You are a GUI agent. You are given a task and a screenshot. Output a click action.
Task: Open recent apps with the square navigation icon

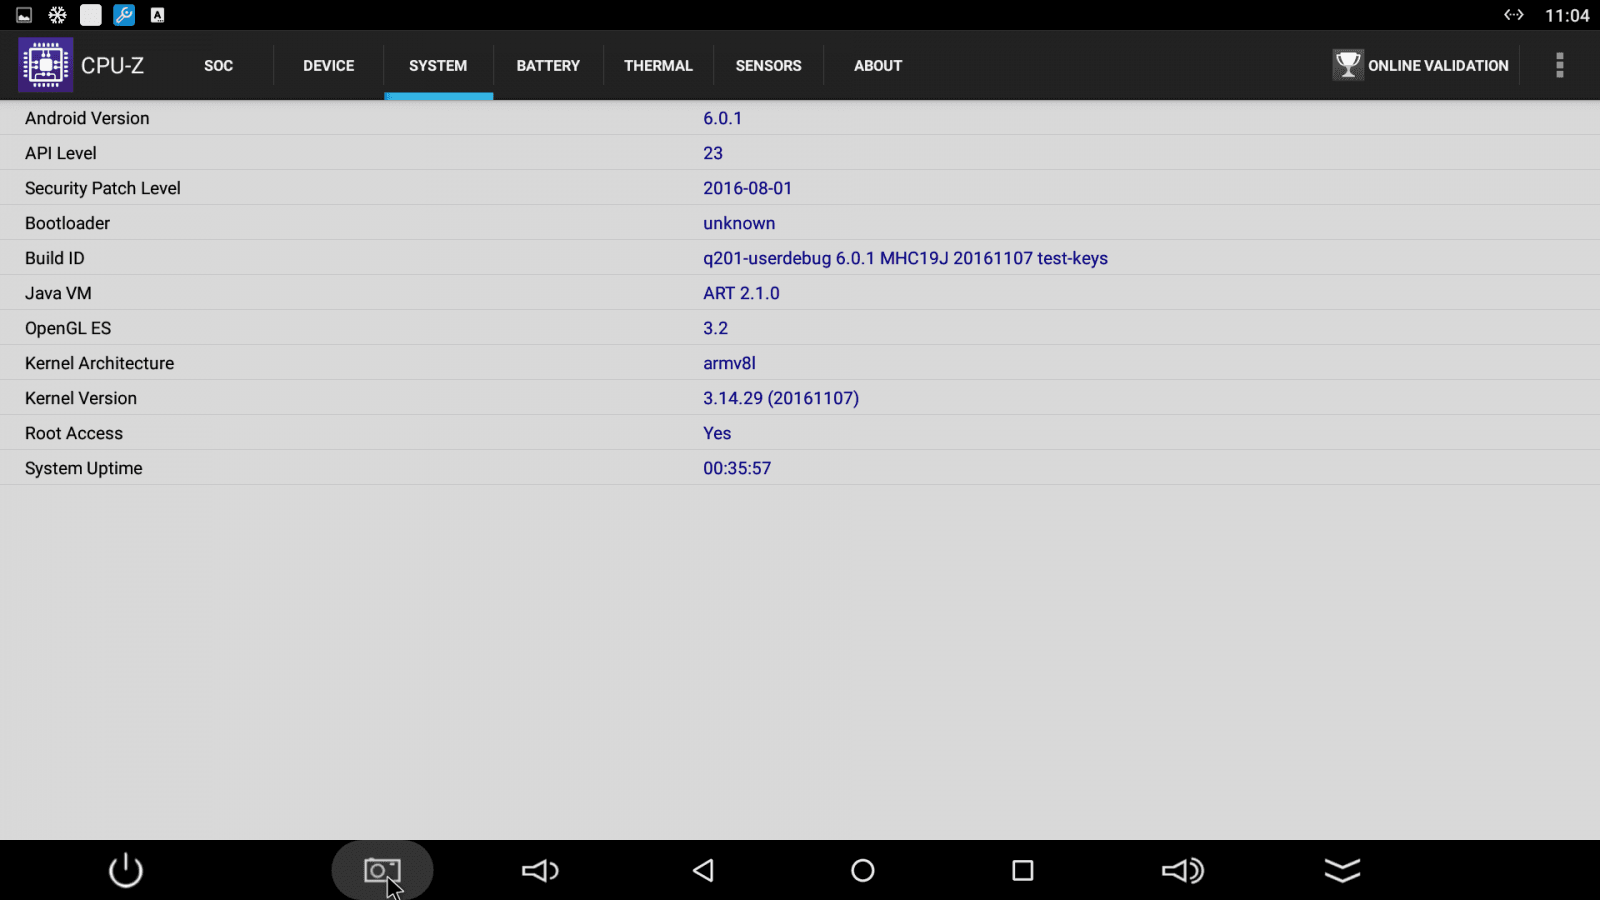click(1022, 870)
